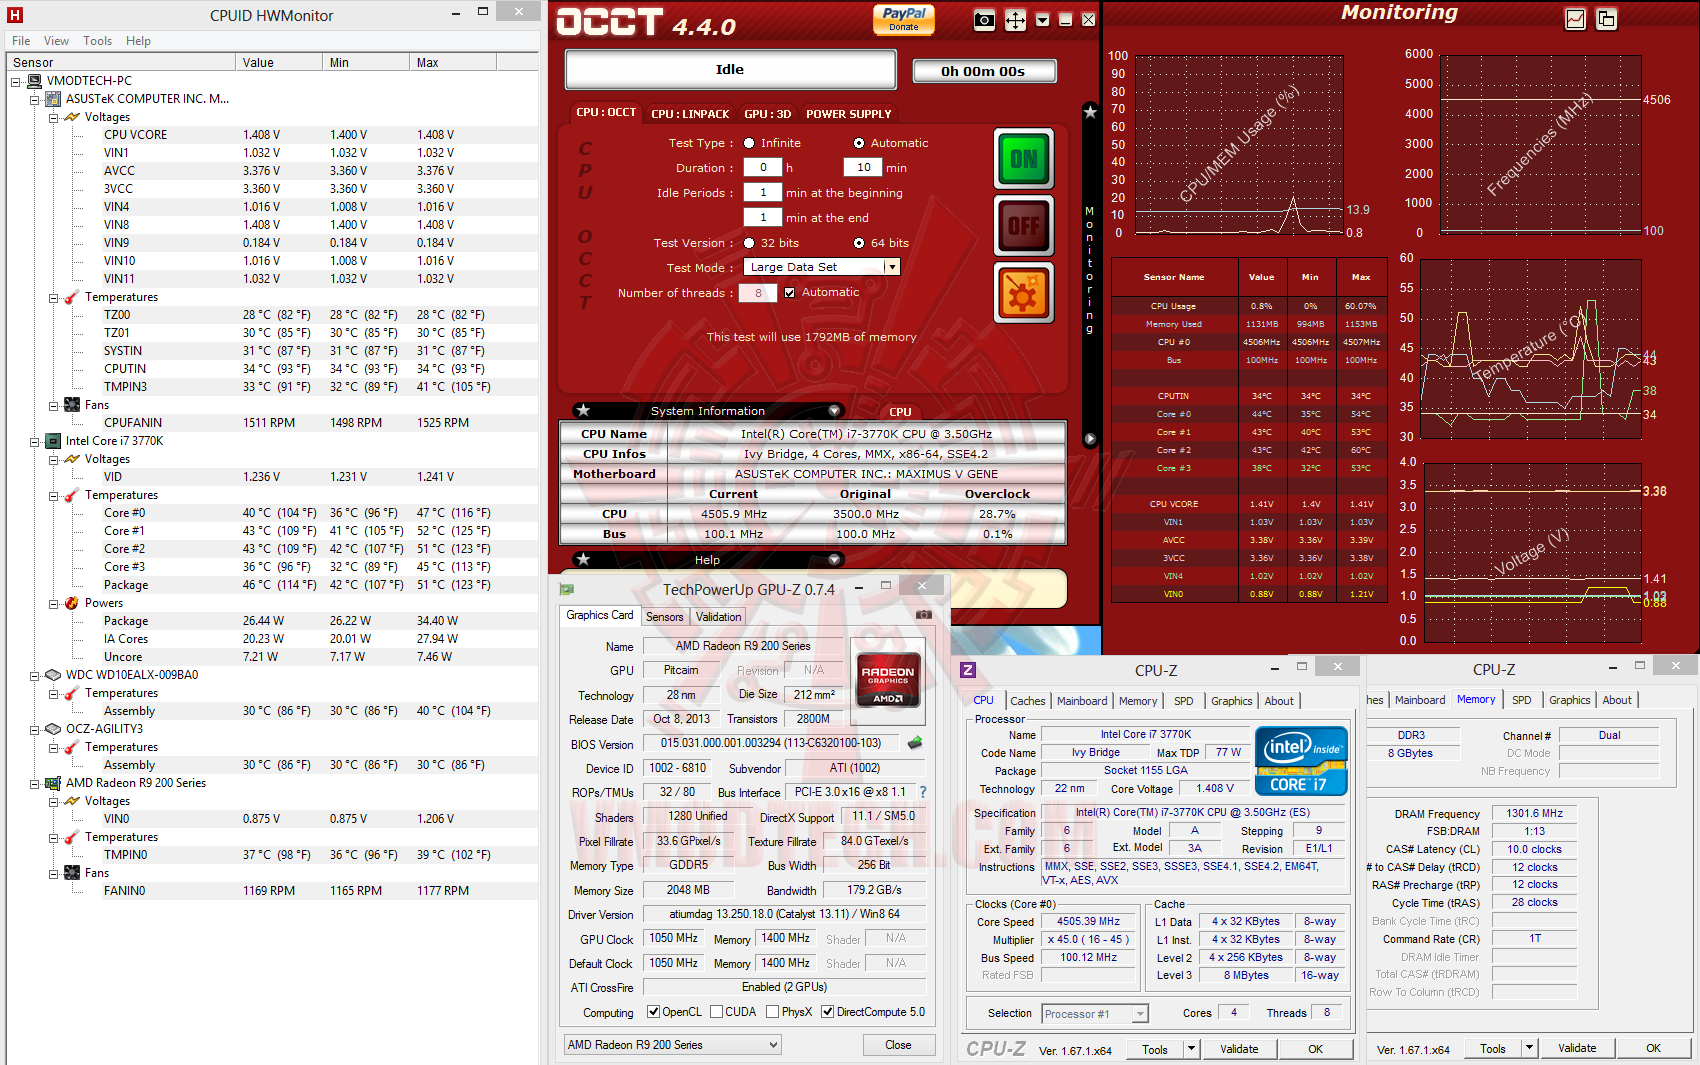Click the GPU-Z title bar card icon

click(x=567, y=590)
